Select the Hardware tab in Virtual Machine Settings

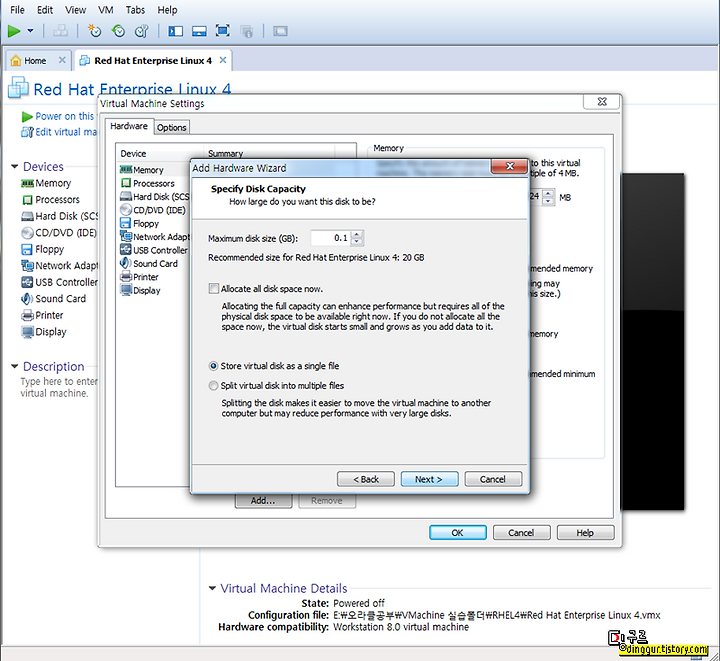click(129, 126)
